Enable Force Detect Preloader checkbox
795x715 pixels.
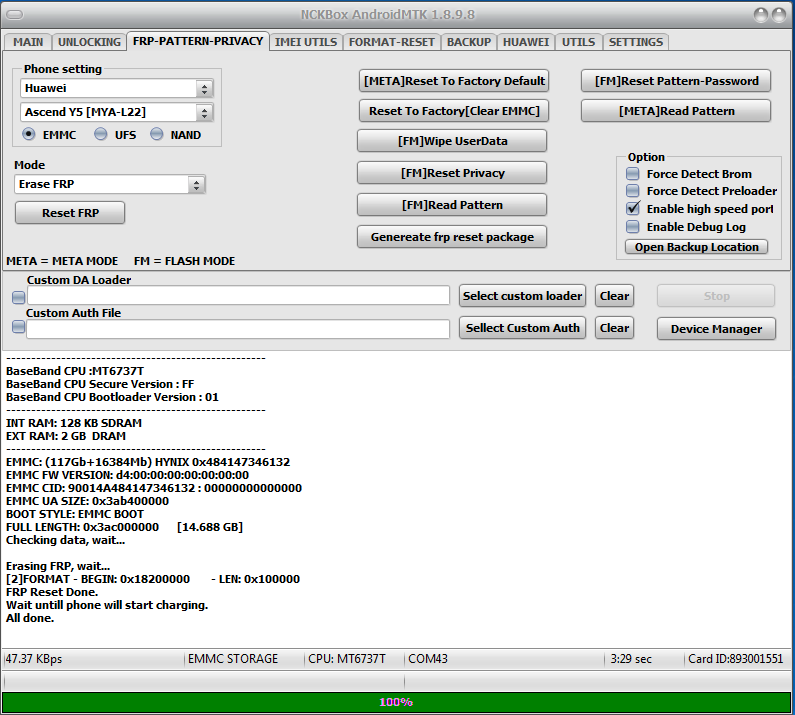(633, 191)
